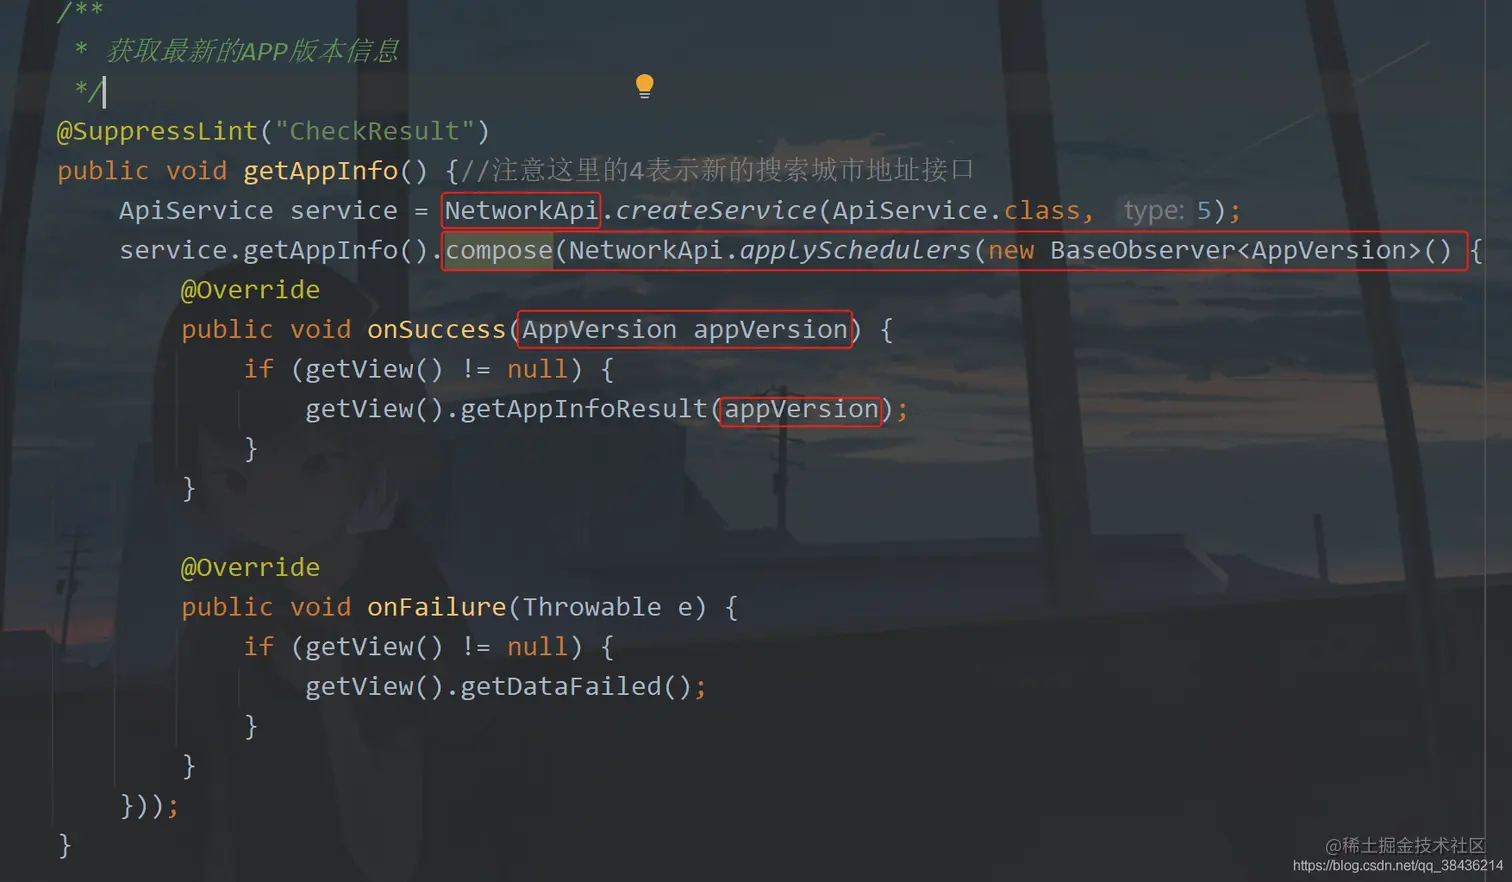This screenshot has width=1512, height=882.
Task: Click ApiService.class argument
Action: (x=956, y=211)
